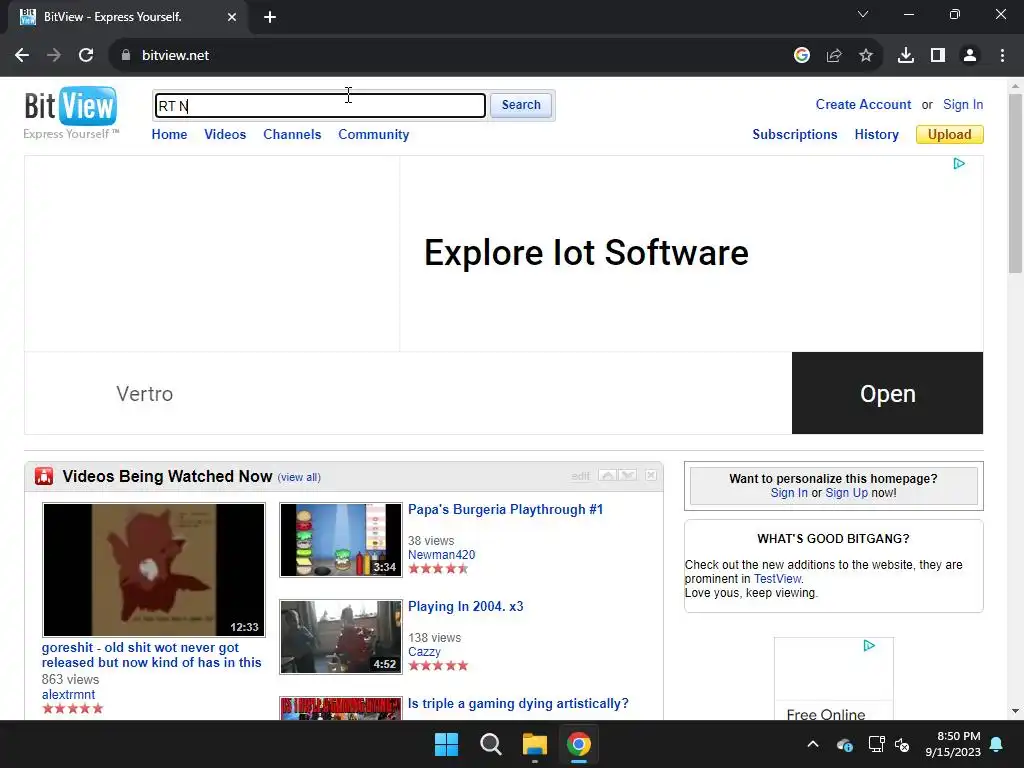The image size is (1024, 768).
Task: Click the edit link in the videos module
Action: pos(580,476)
